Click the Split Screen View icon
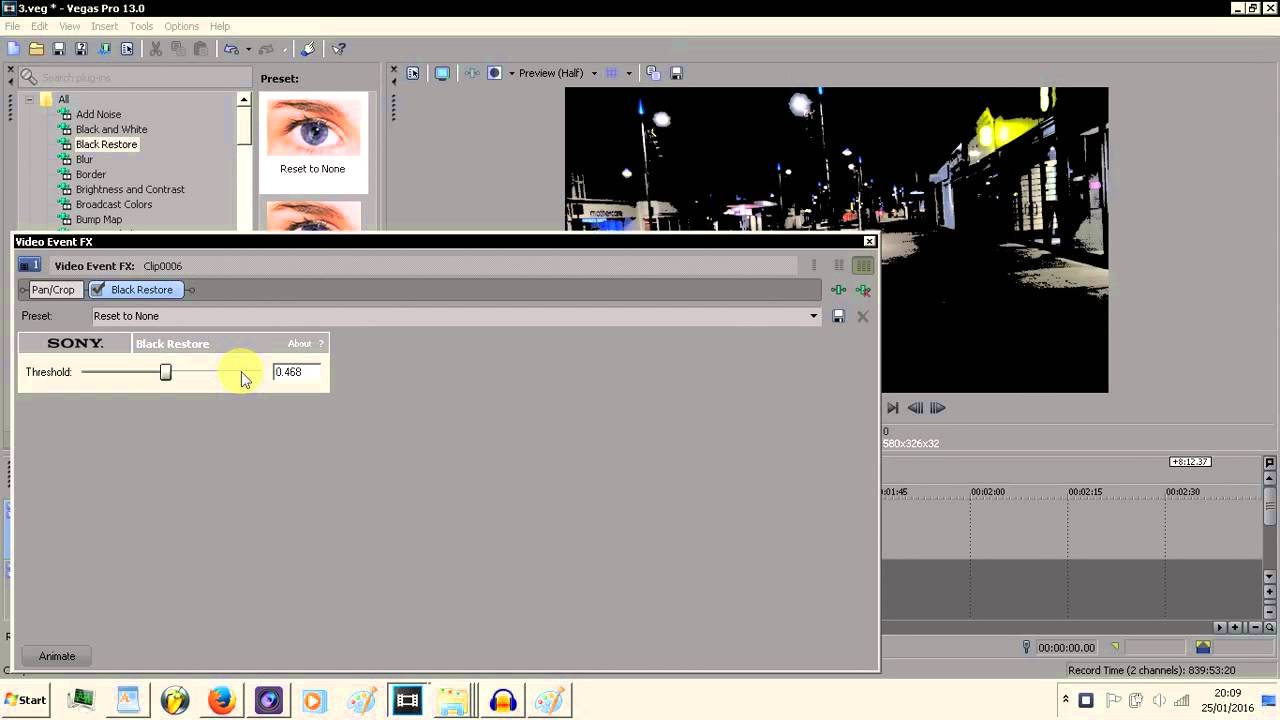1280x720 pixels. coord(494,73)
